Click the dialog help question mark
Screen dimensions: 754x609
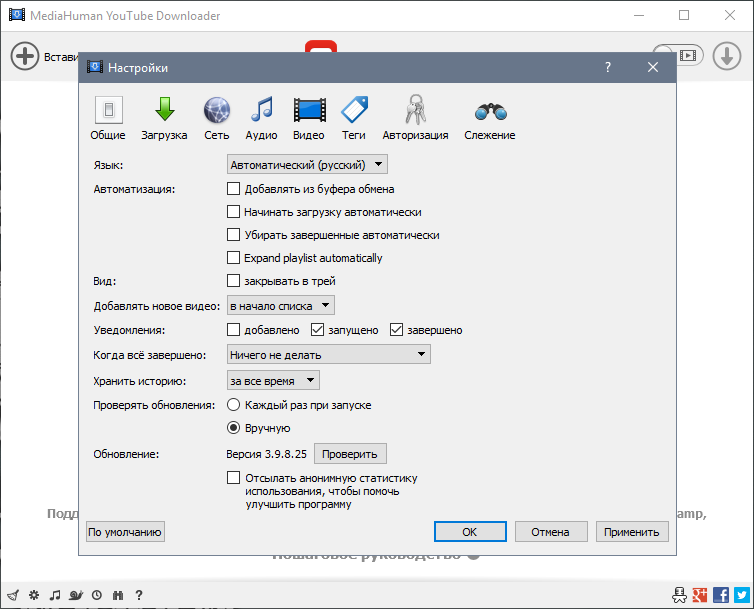(608, 67)
